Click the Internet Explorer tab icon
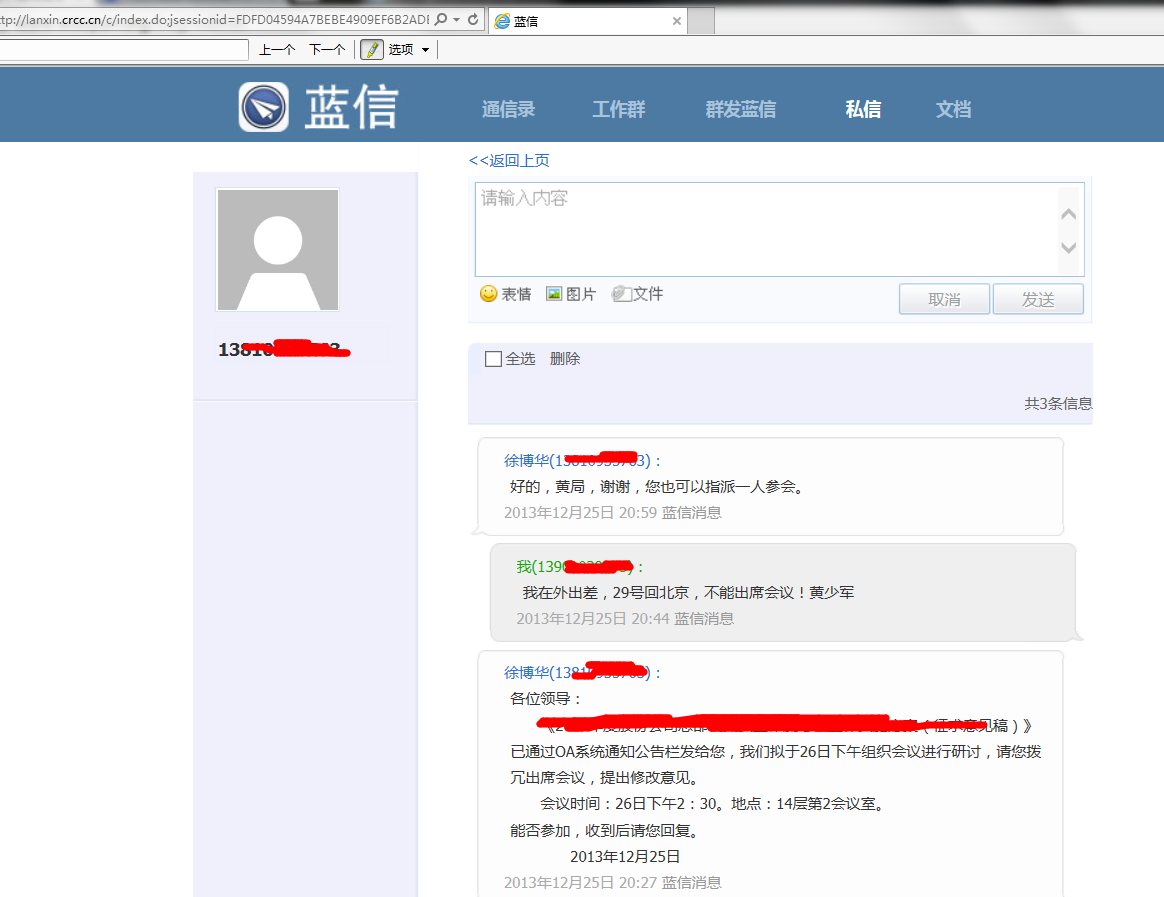The image size is (1164, 897). coord(503,22)
